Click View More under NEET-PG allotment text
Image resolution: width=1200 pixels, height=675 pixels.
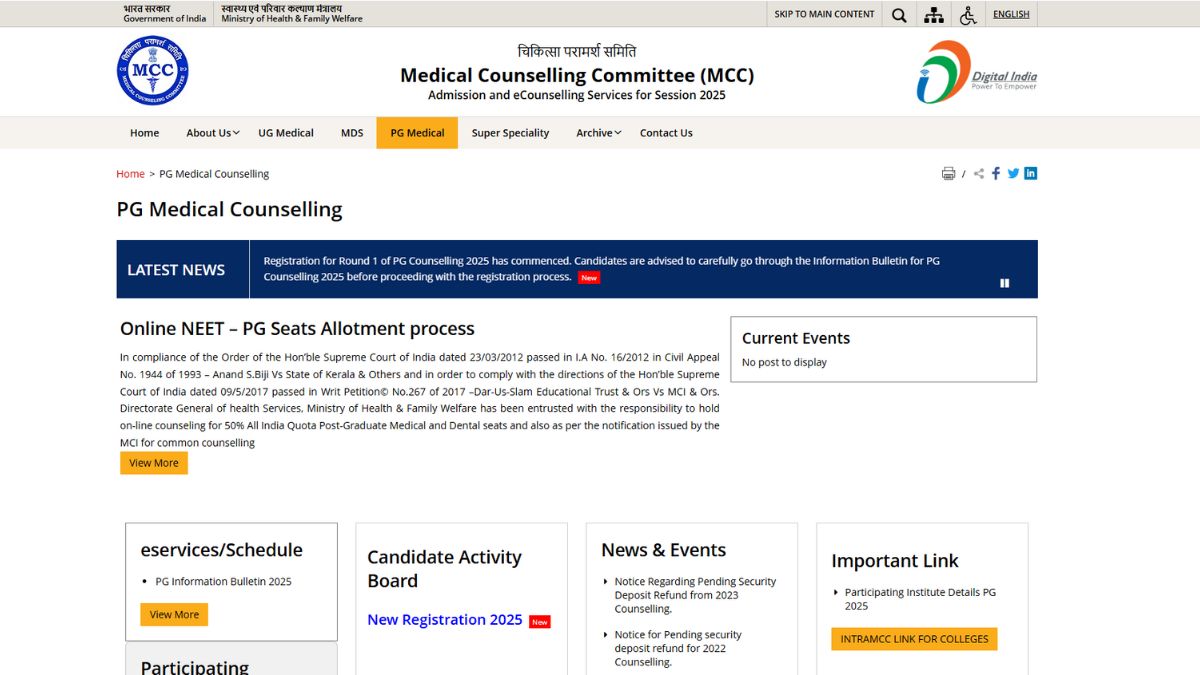[154, 463]
